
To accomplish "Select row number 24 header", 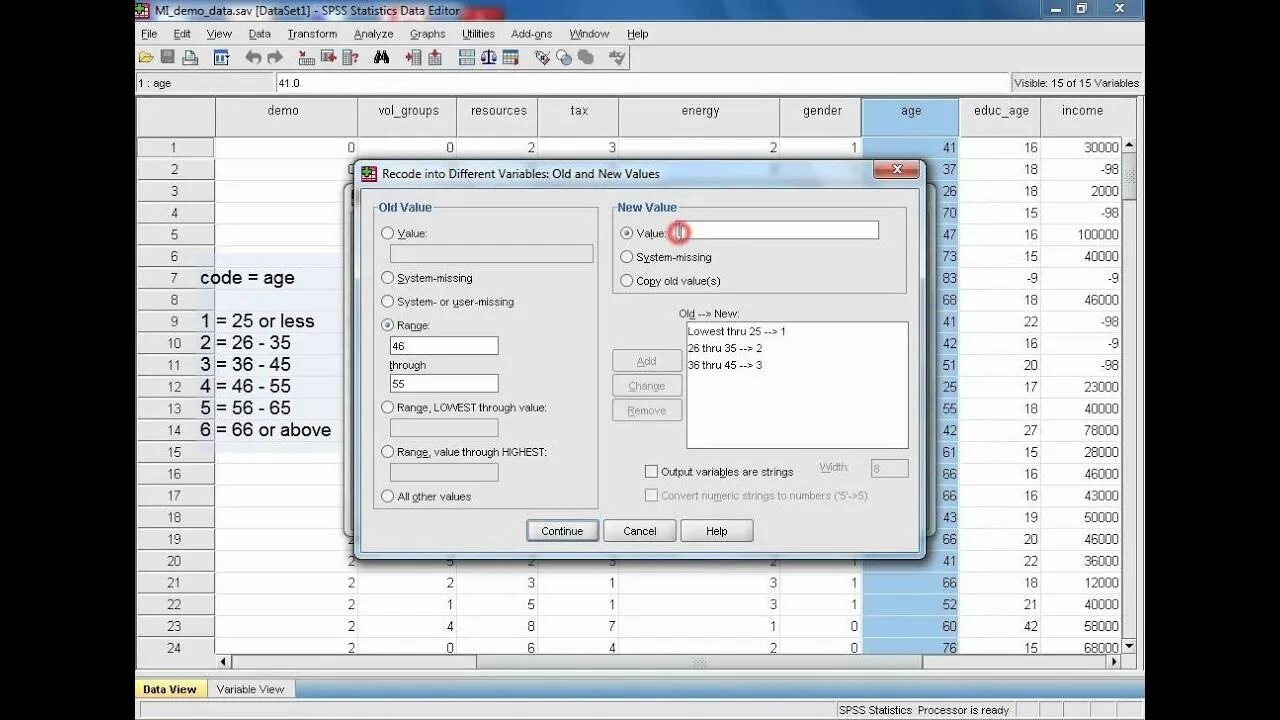I will pyautogui.click(x=175, y=647).
